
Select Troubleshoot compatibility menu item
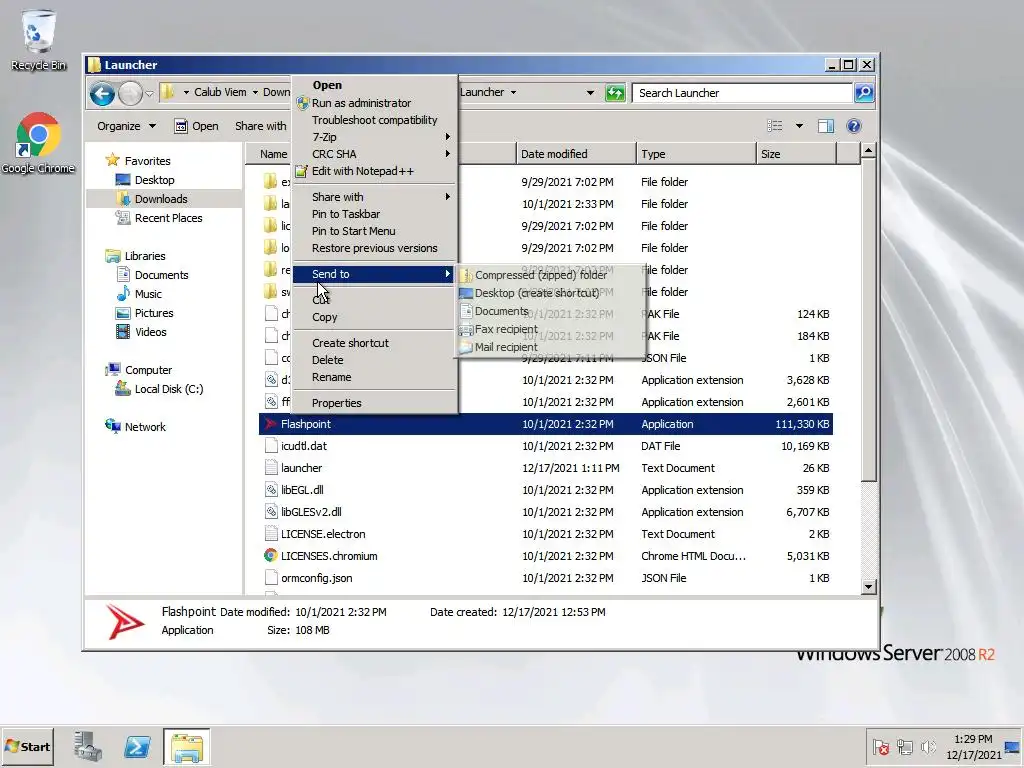(x=374, y=120)
